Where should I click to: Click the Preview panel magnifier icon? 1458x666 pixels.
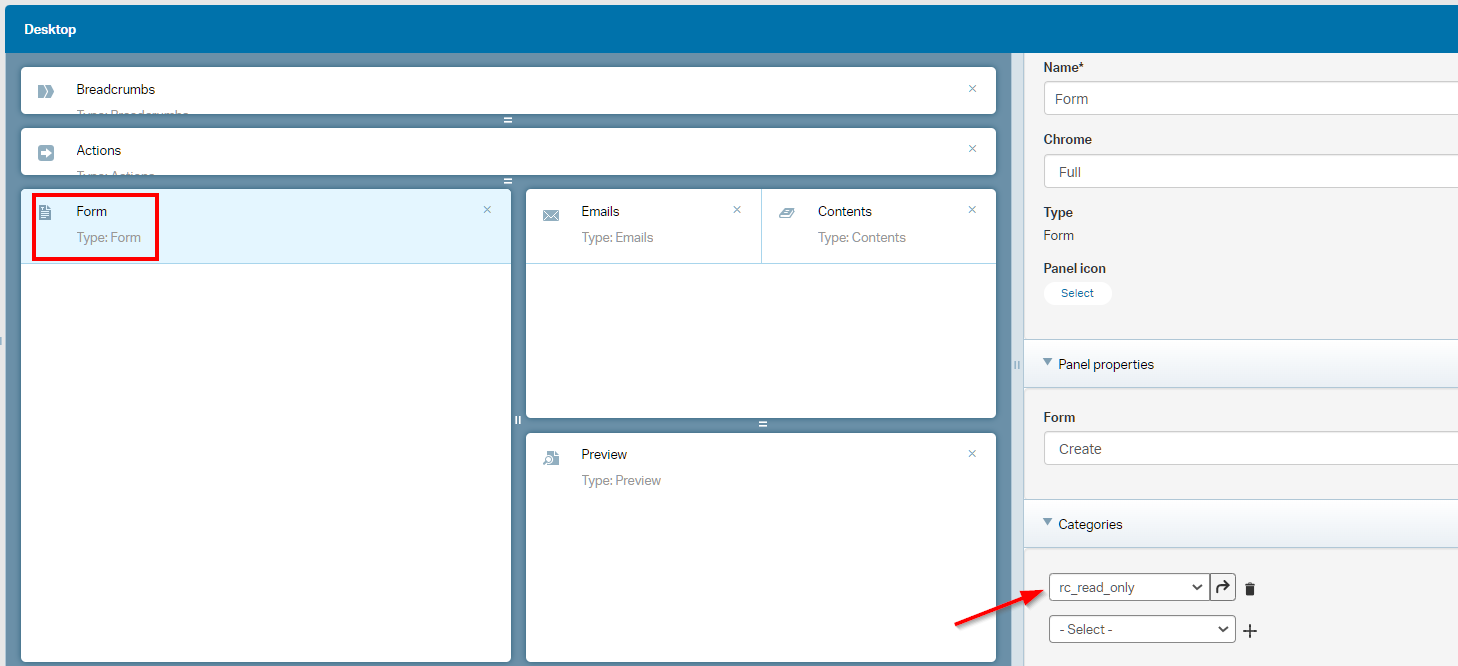pyautogui.click(x=551, y=458)
